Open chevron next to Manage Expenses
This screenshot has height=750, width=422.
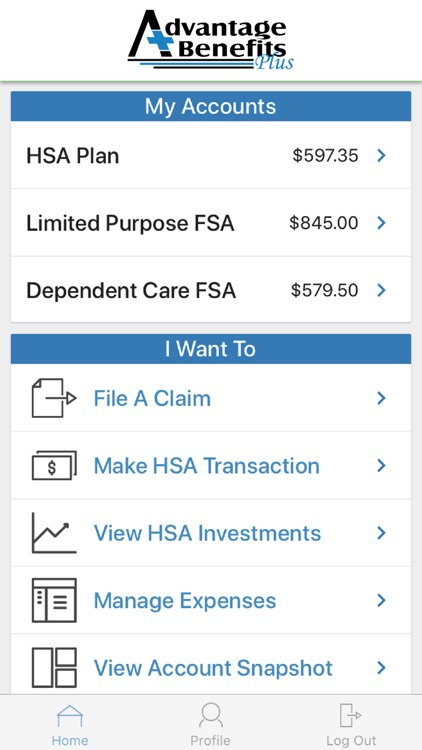click(x=381, y=600)
